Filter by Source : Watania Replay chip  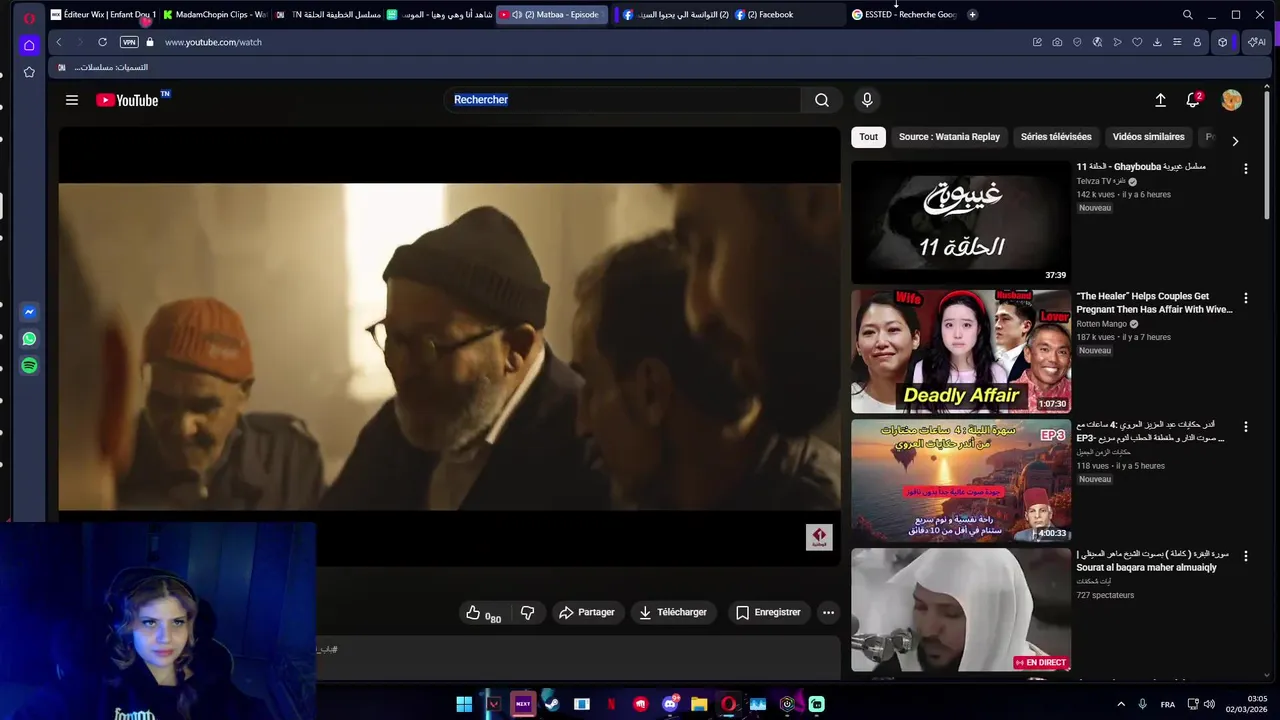(x=949, y=137)
